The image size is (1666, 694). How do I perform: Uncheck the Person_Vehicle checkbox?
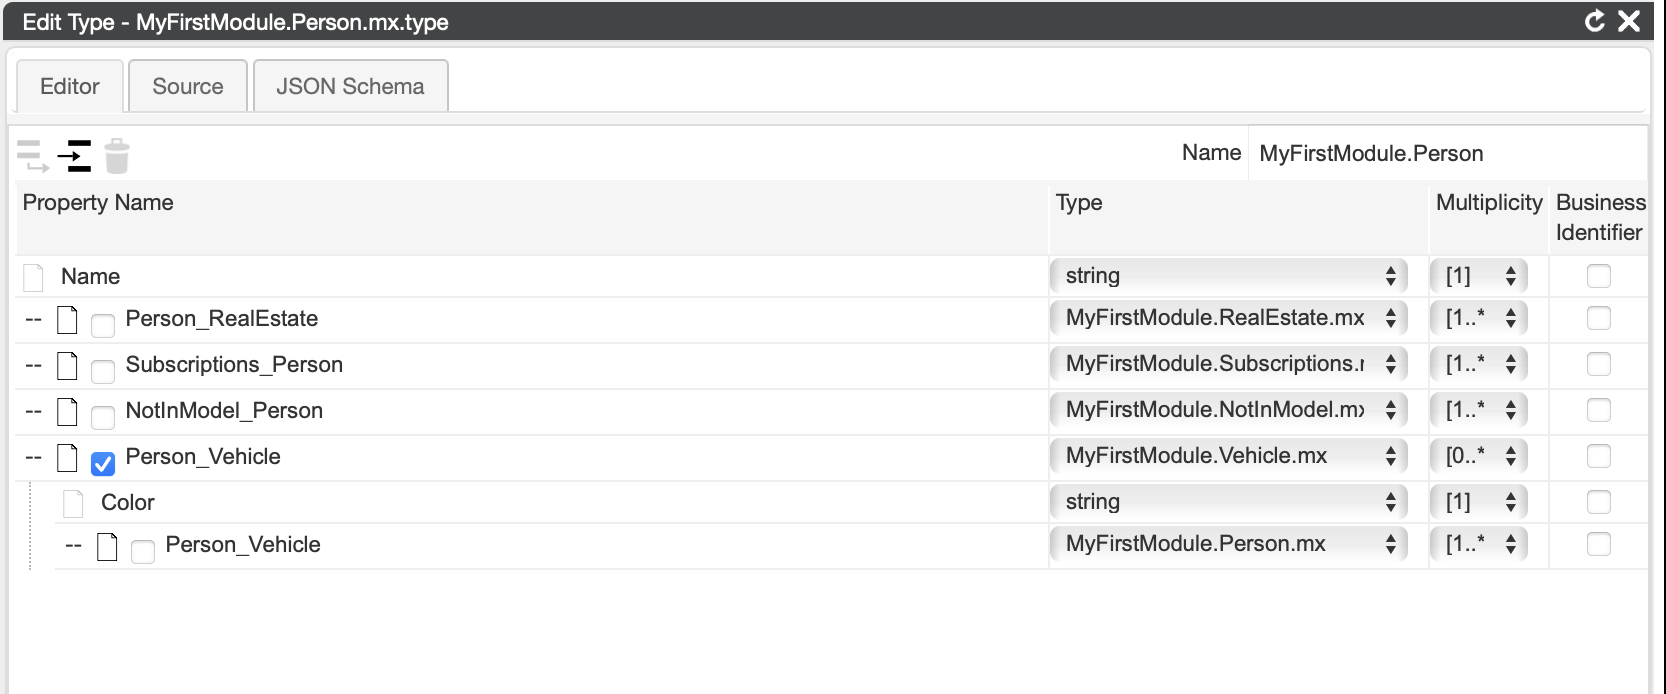coord(103,463)
